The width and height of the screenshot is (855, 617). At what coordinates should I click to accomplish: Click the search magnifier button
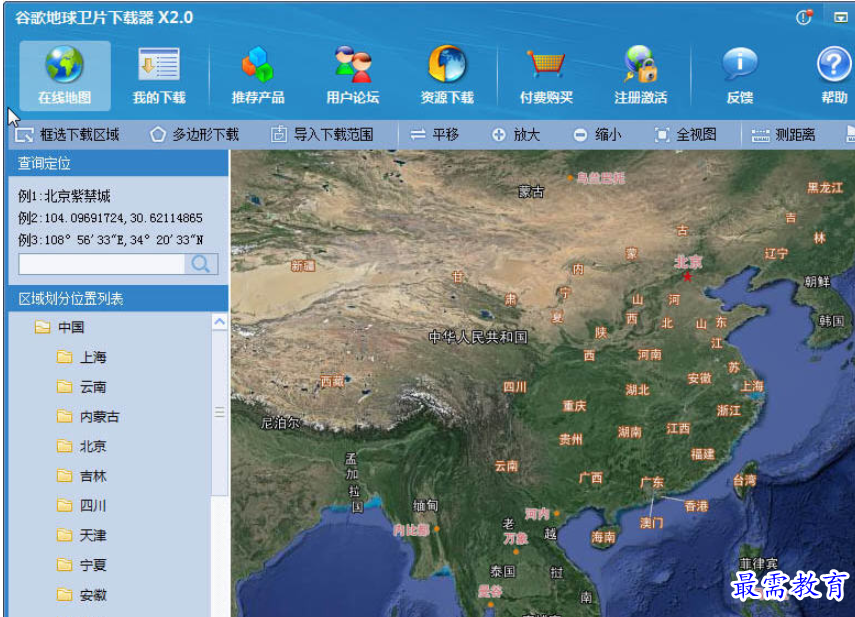(x=201, y=264)
